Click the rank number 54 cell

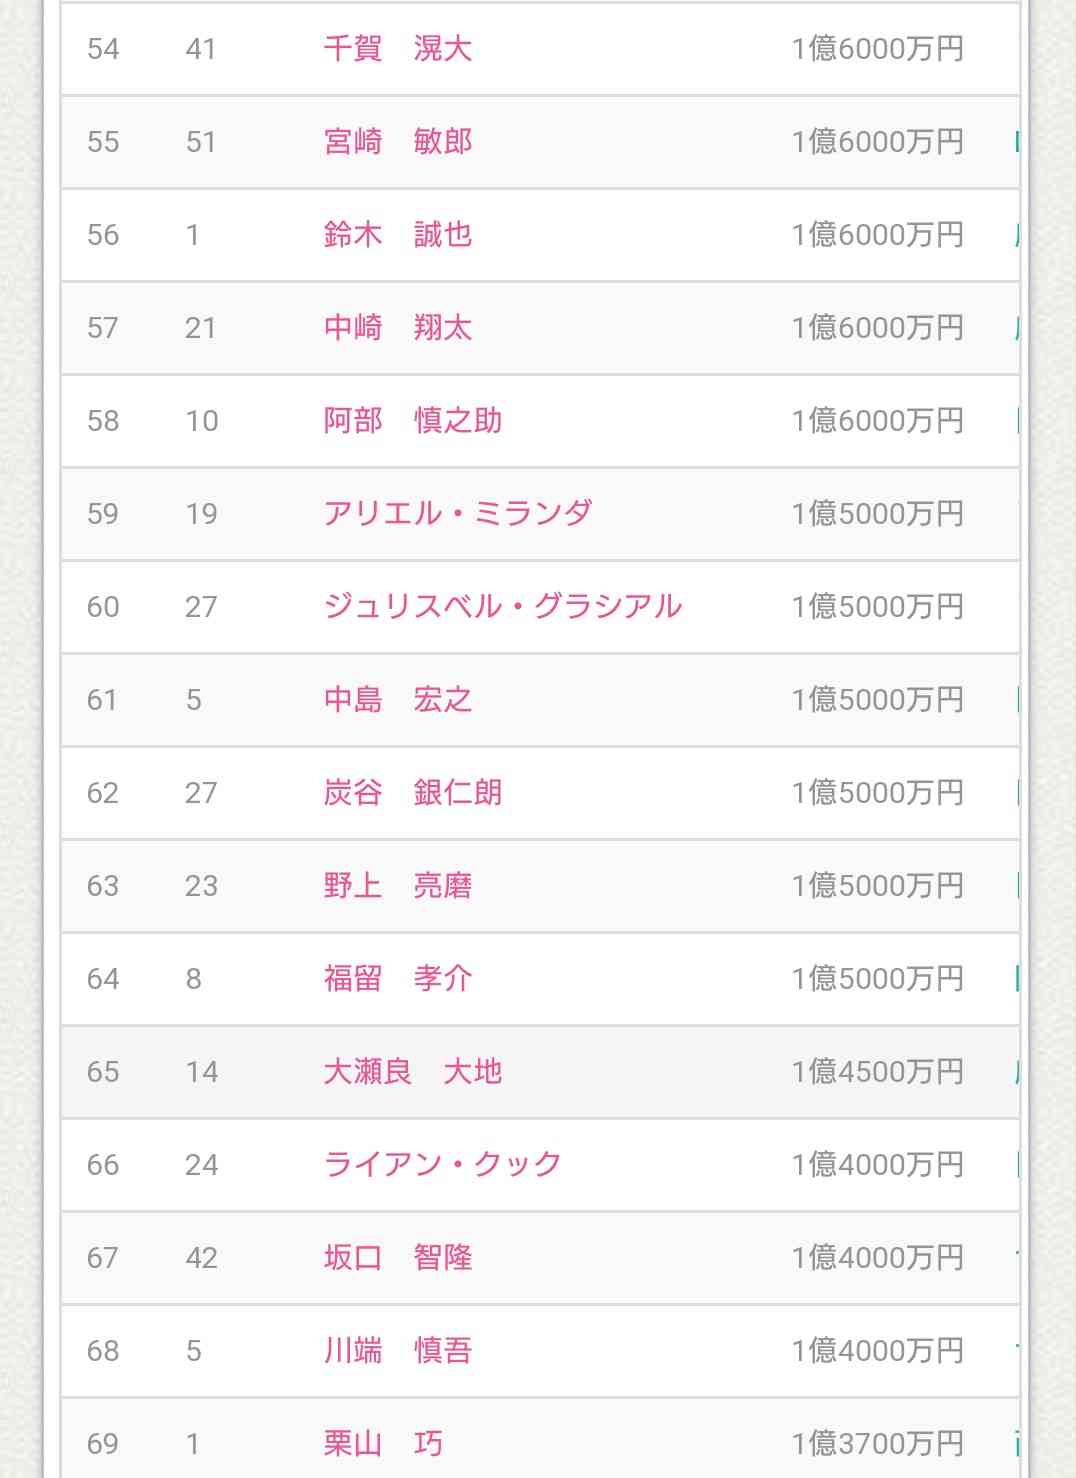pyautogui.click(x=103, y=49)
